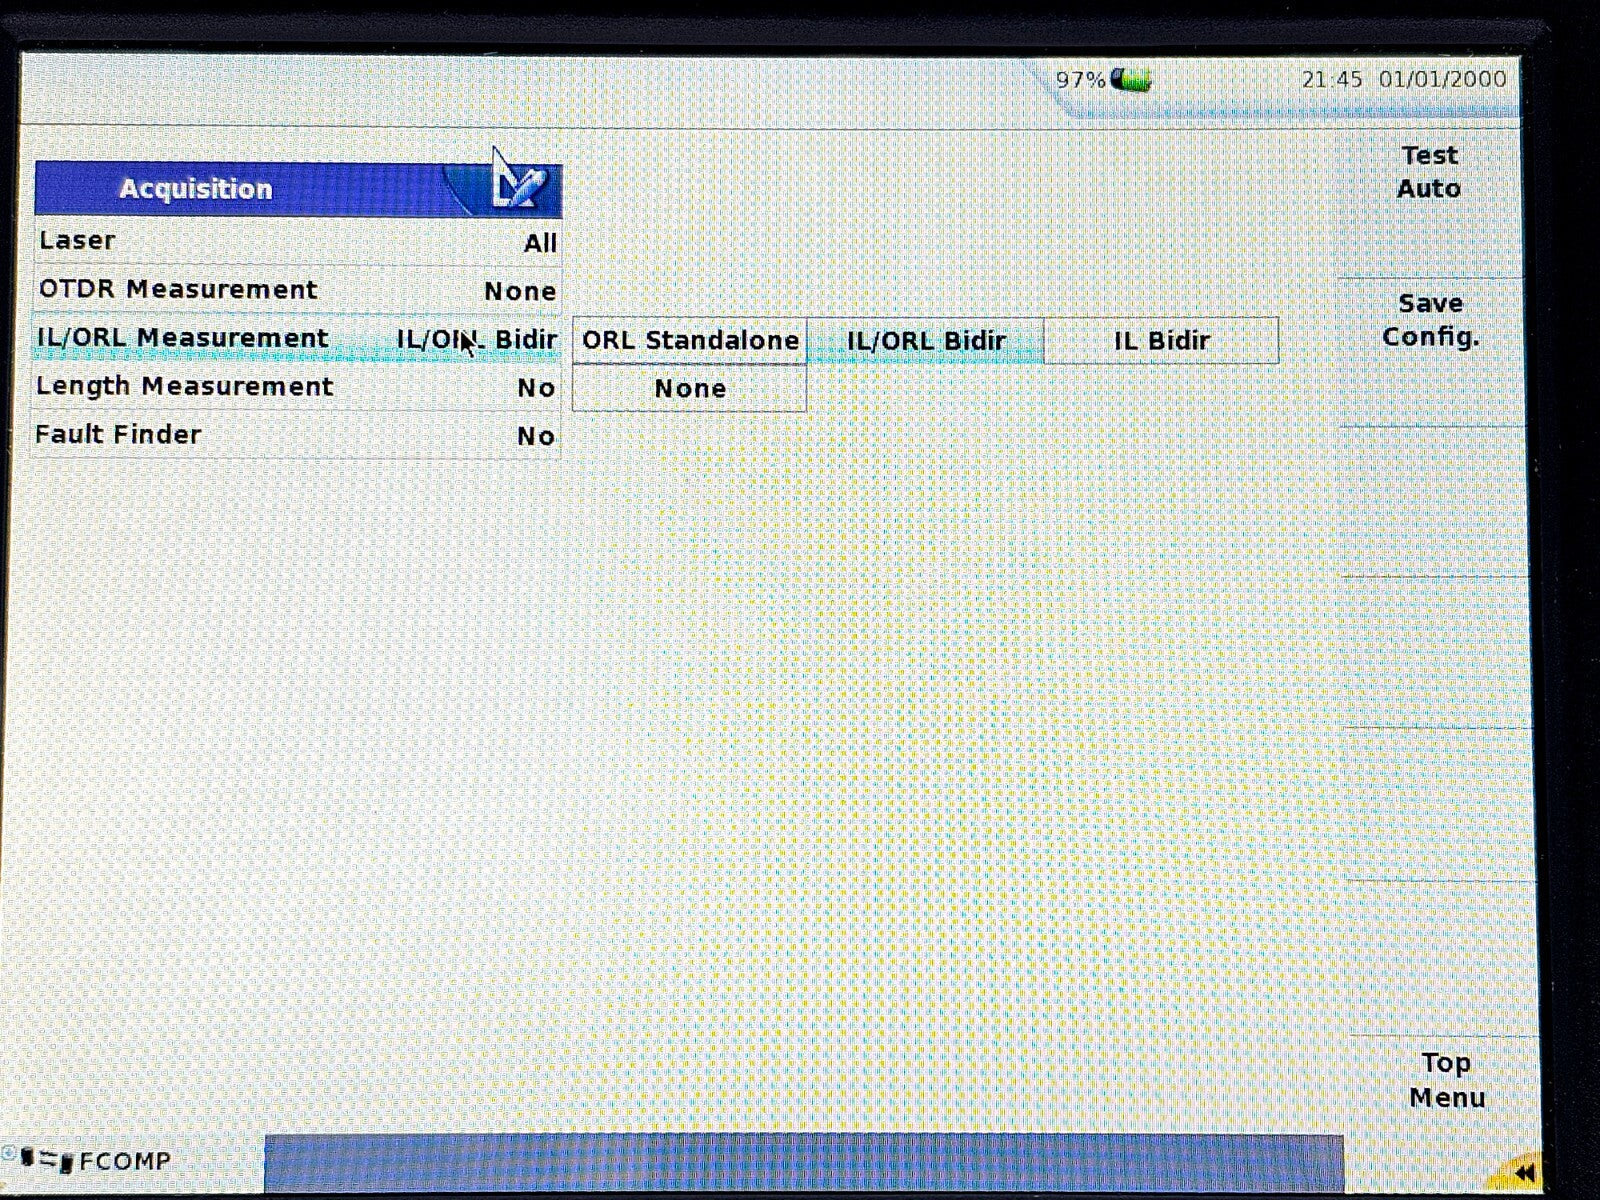Set IL/ORL measurement to None
This screenshot has height=1200, width=1600.
pyautogui.click(x=690, y=389)
